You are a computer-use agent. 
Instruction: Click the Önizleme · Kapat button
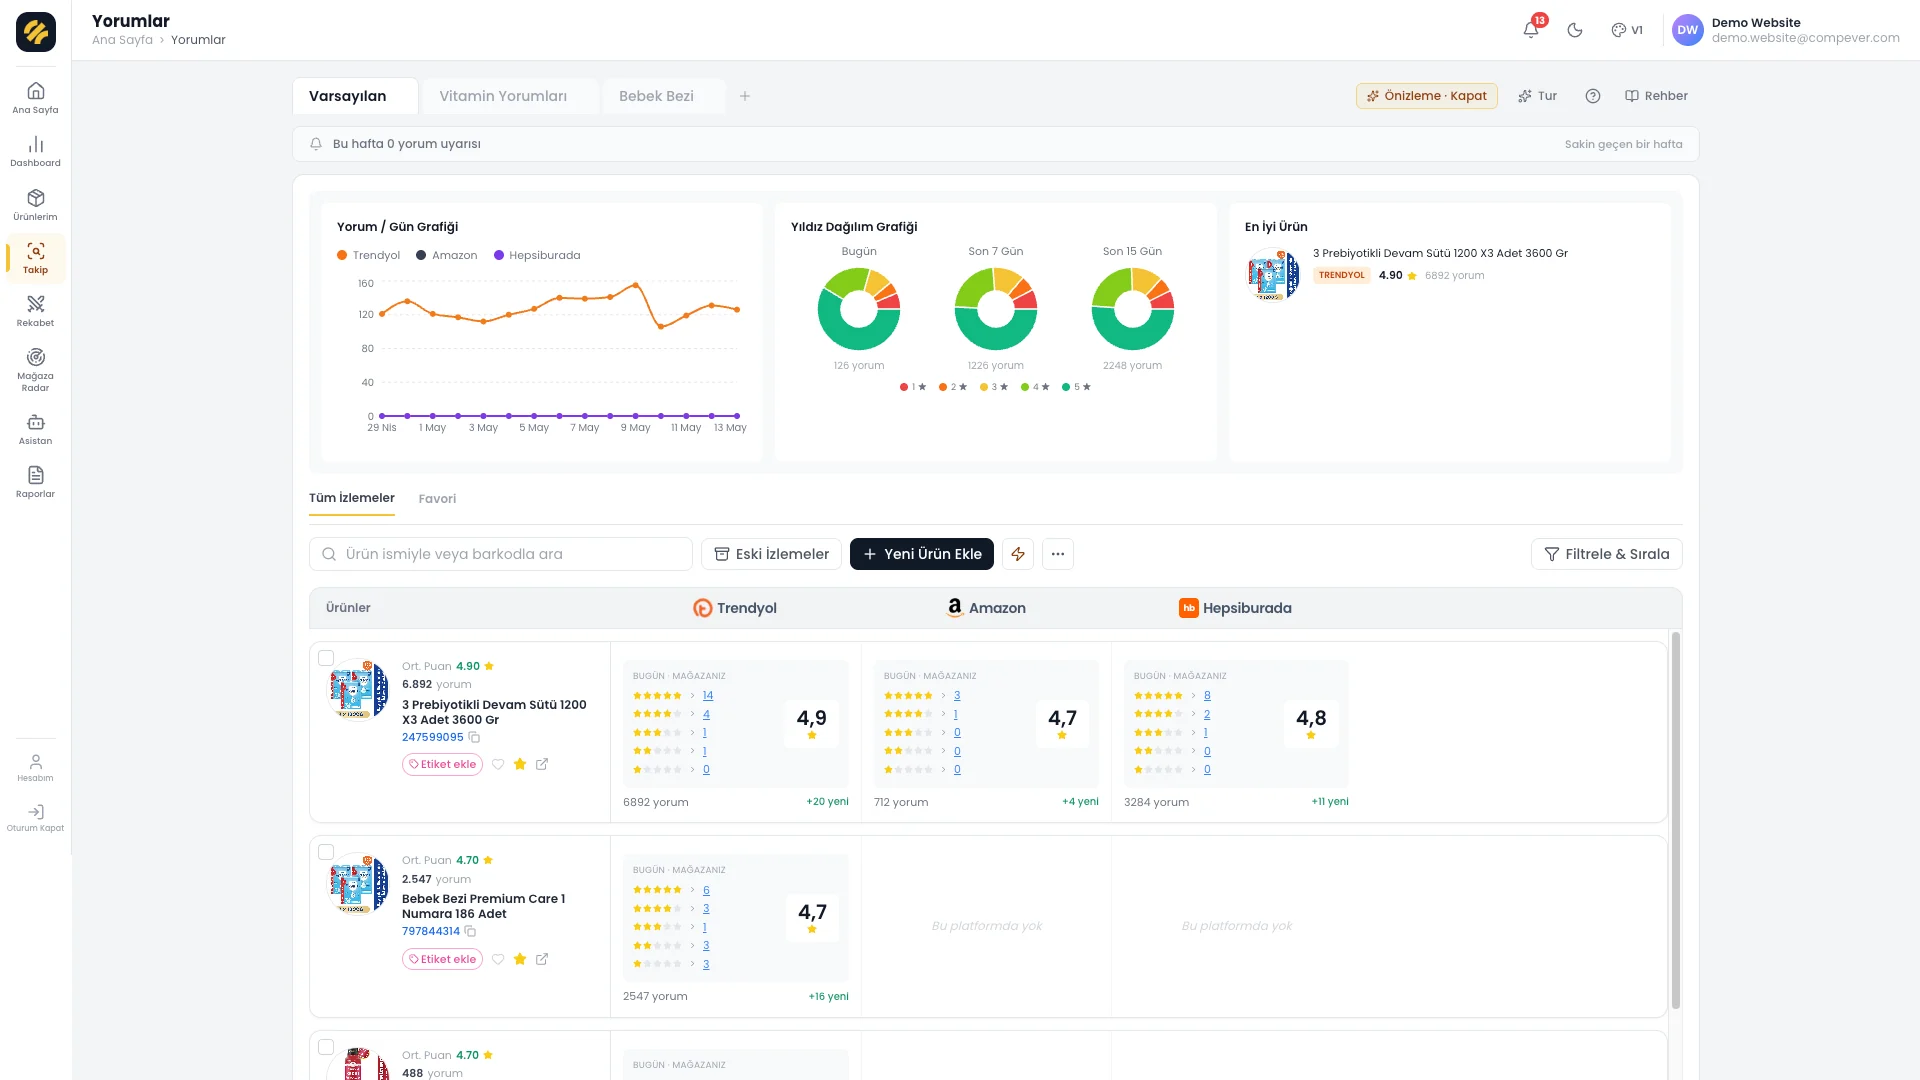1427,96
